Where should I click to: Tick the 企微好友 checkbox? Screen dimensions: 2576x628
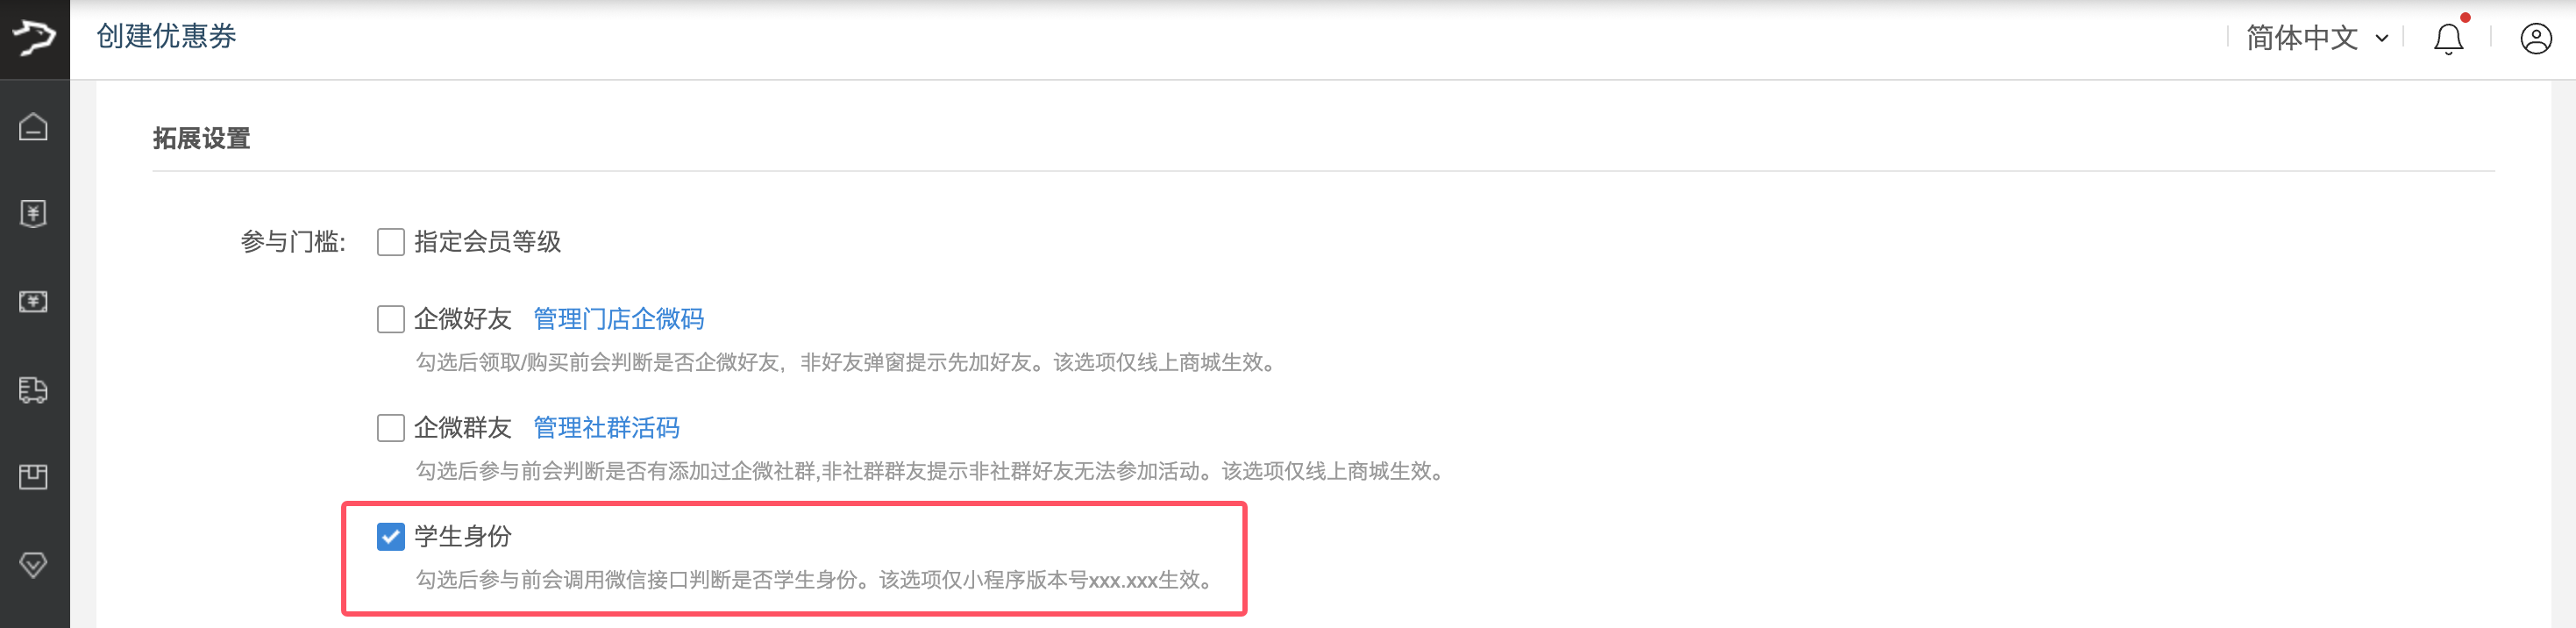coord(390,319)
